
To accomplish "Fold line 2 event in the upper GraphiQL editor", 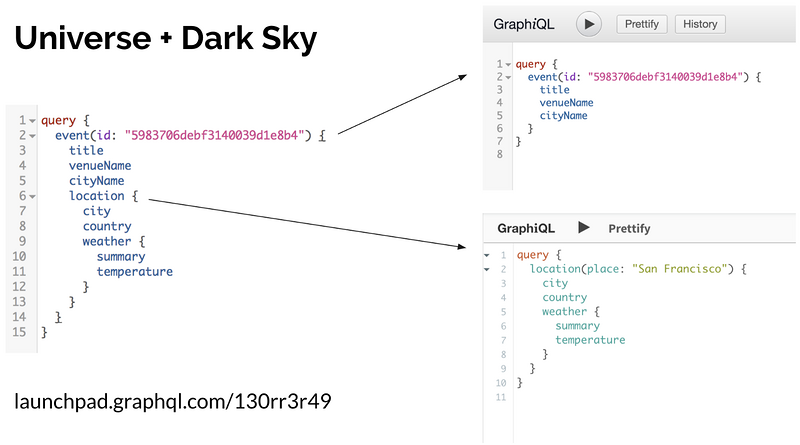I will tap(508, 78).
